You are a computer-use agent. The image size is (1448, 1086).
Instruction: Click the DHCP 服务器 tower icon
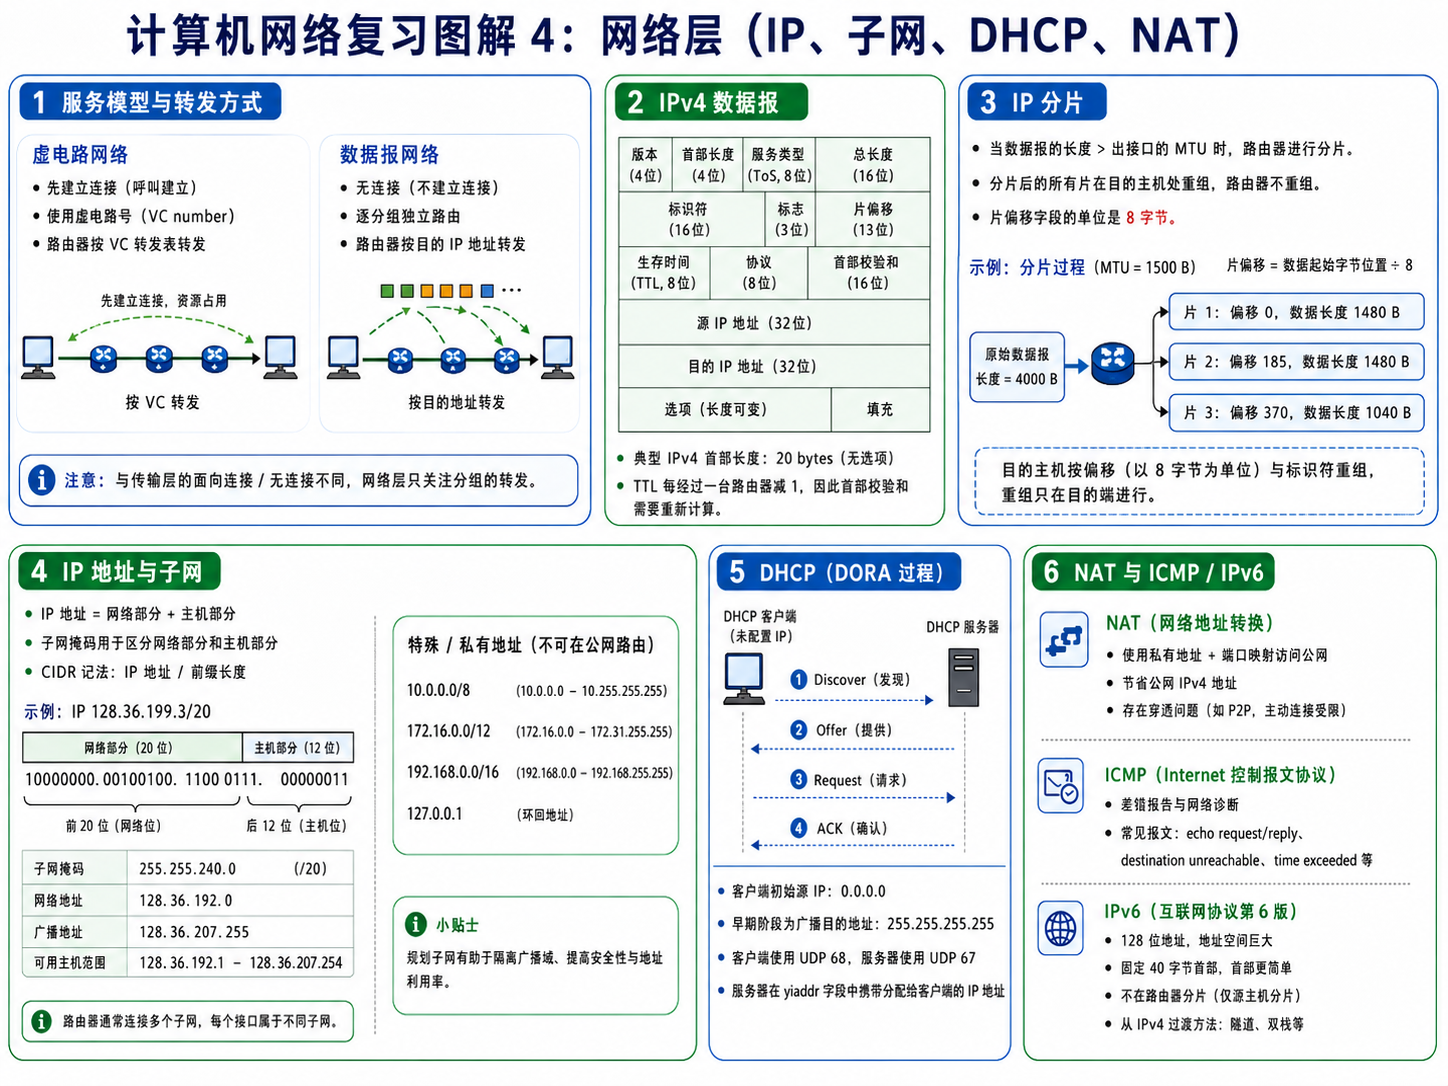(x=963, y=677)
